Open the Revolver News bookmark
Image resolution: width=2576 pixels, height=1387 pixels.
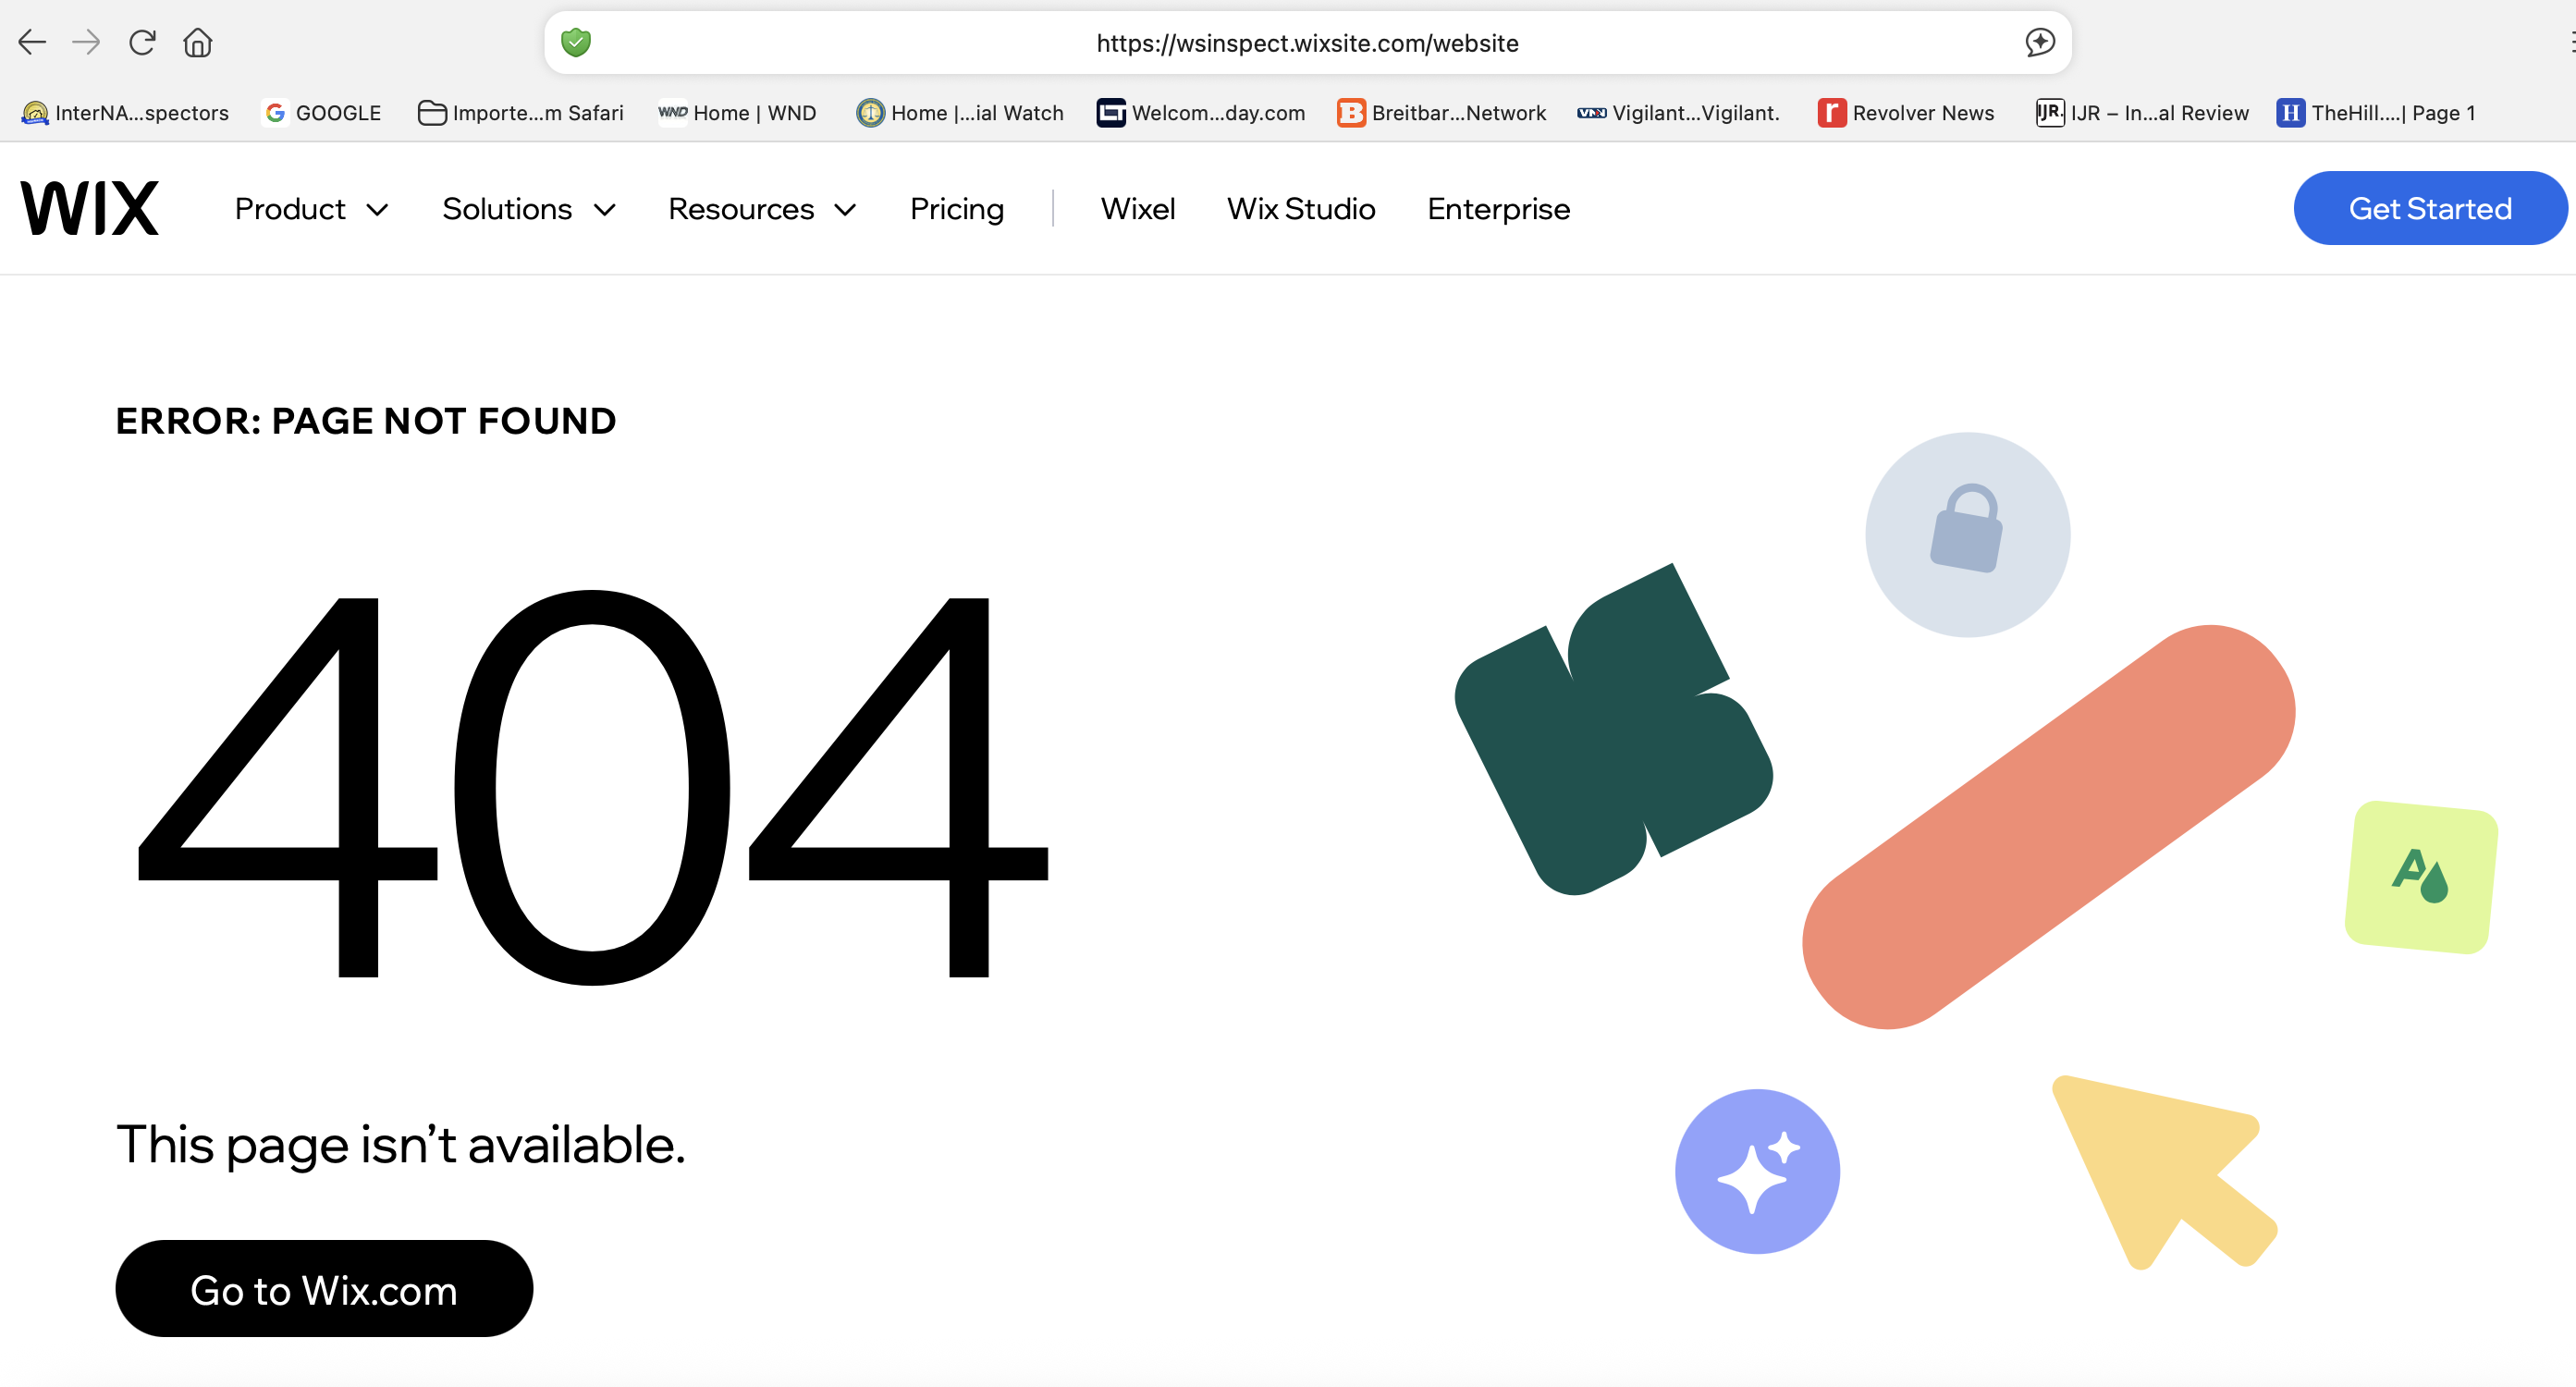(1906, 113)
